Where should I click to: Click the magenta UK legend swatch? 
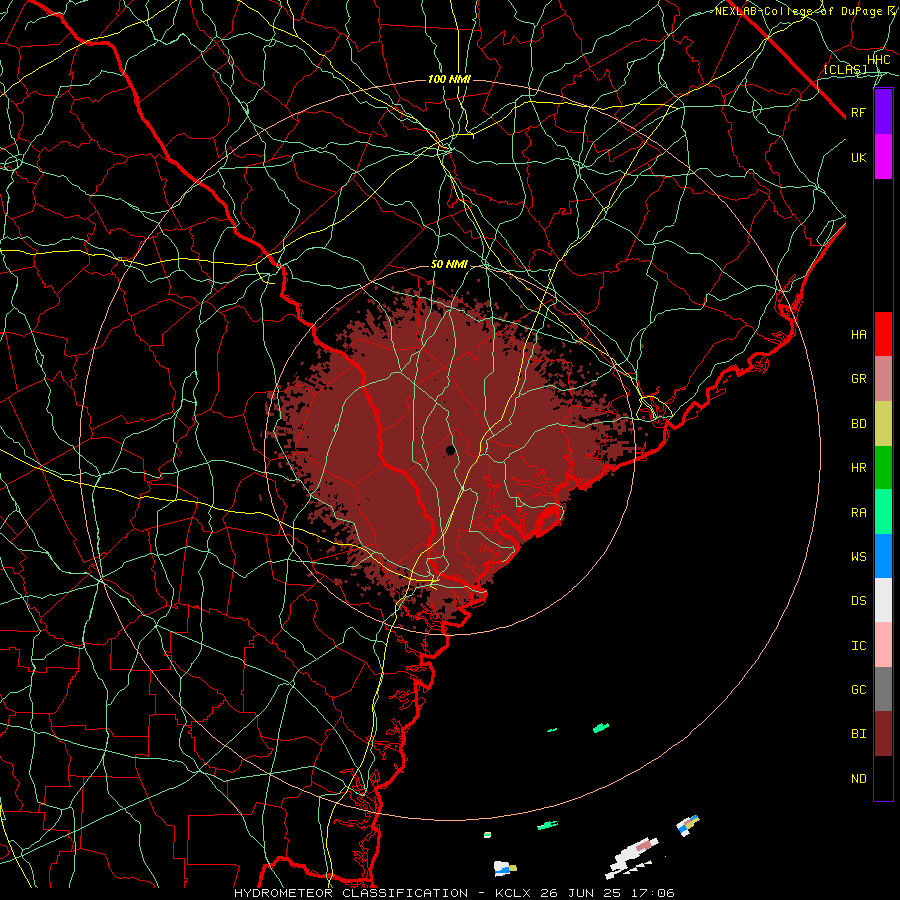pos(883,157)
